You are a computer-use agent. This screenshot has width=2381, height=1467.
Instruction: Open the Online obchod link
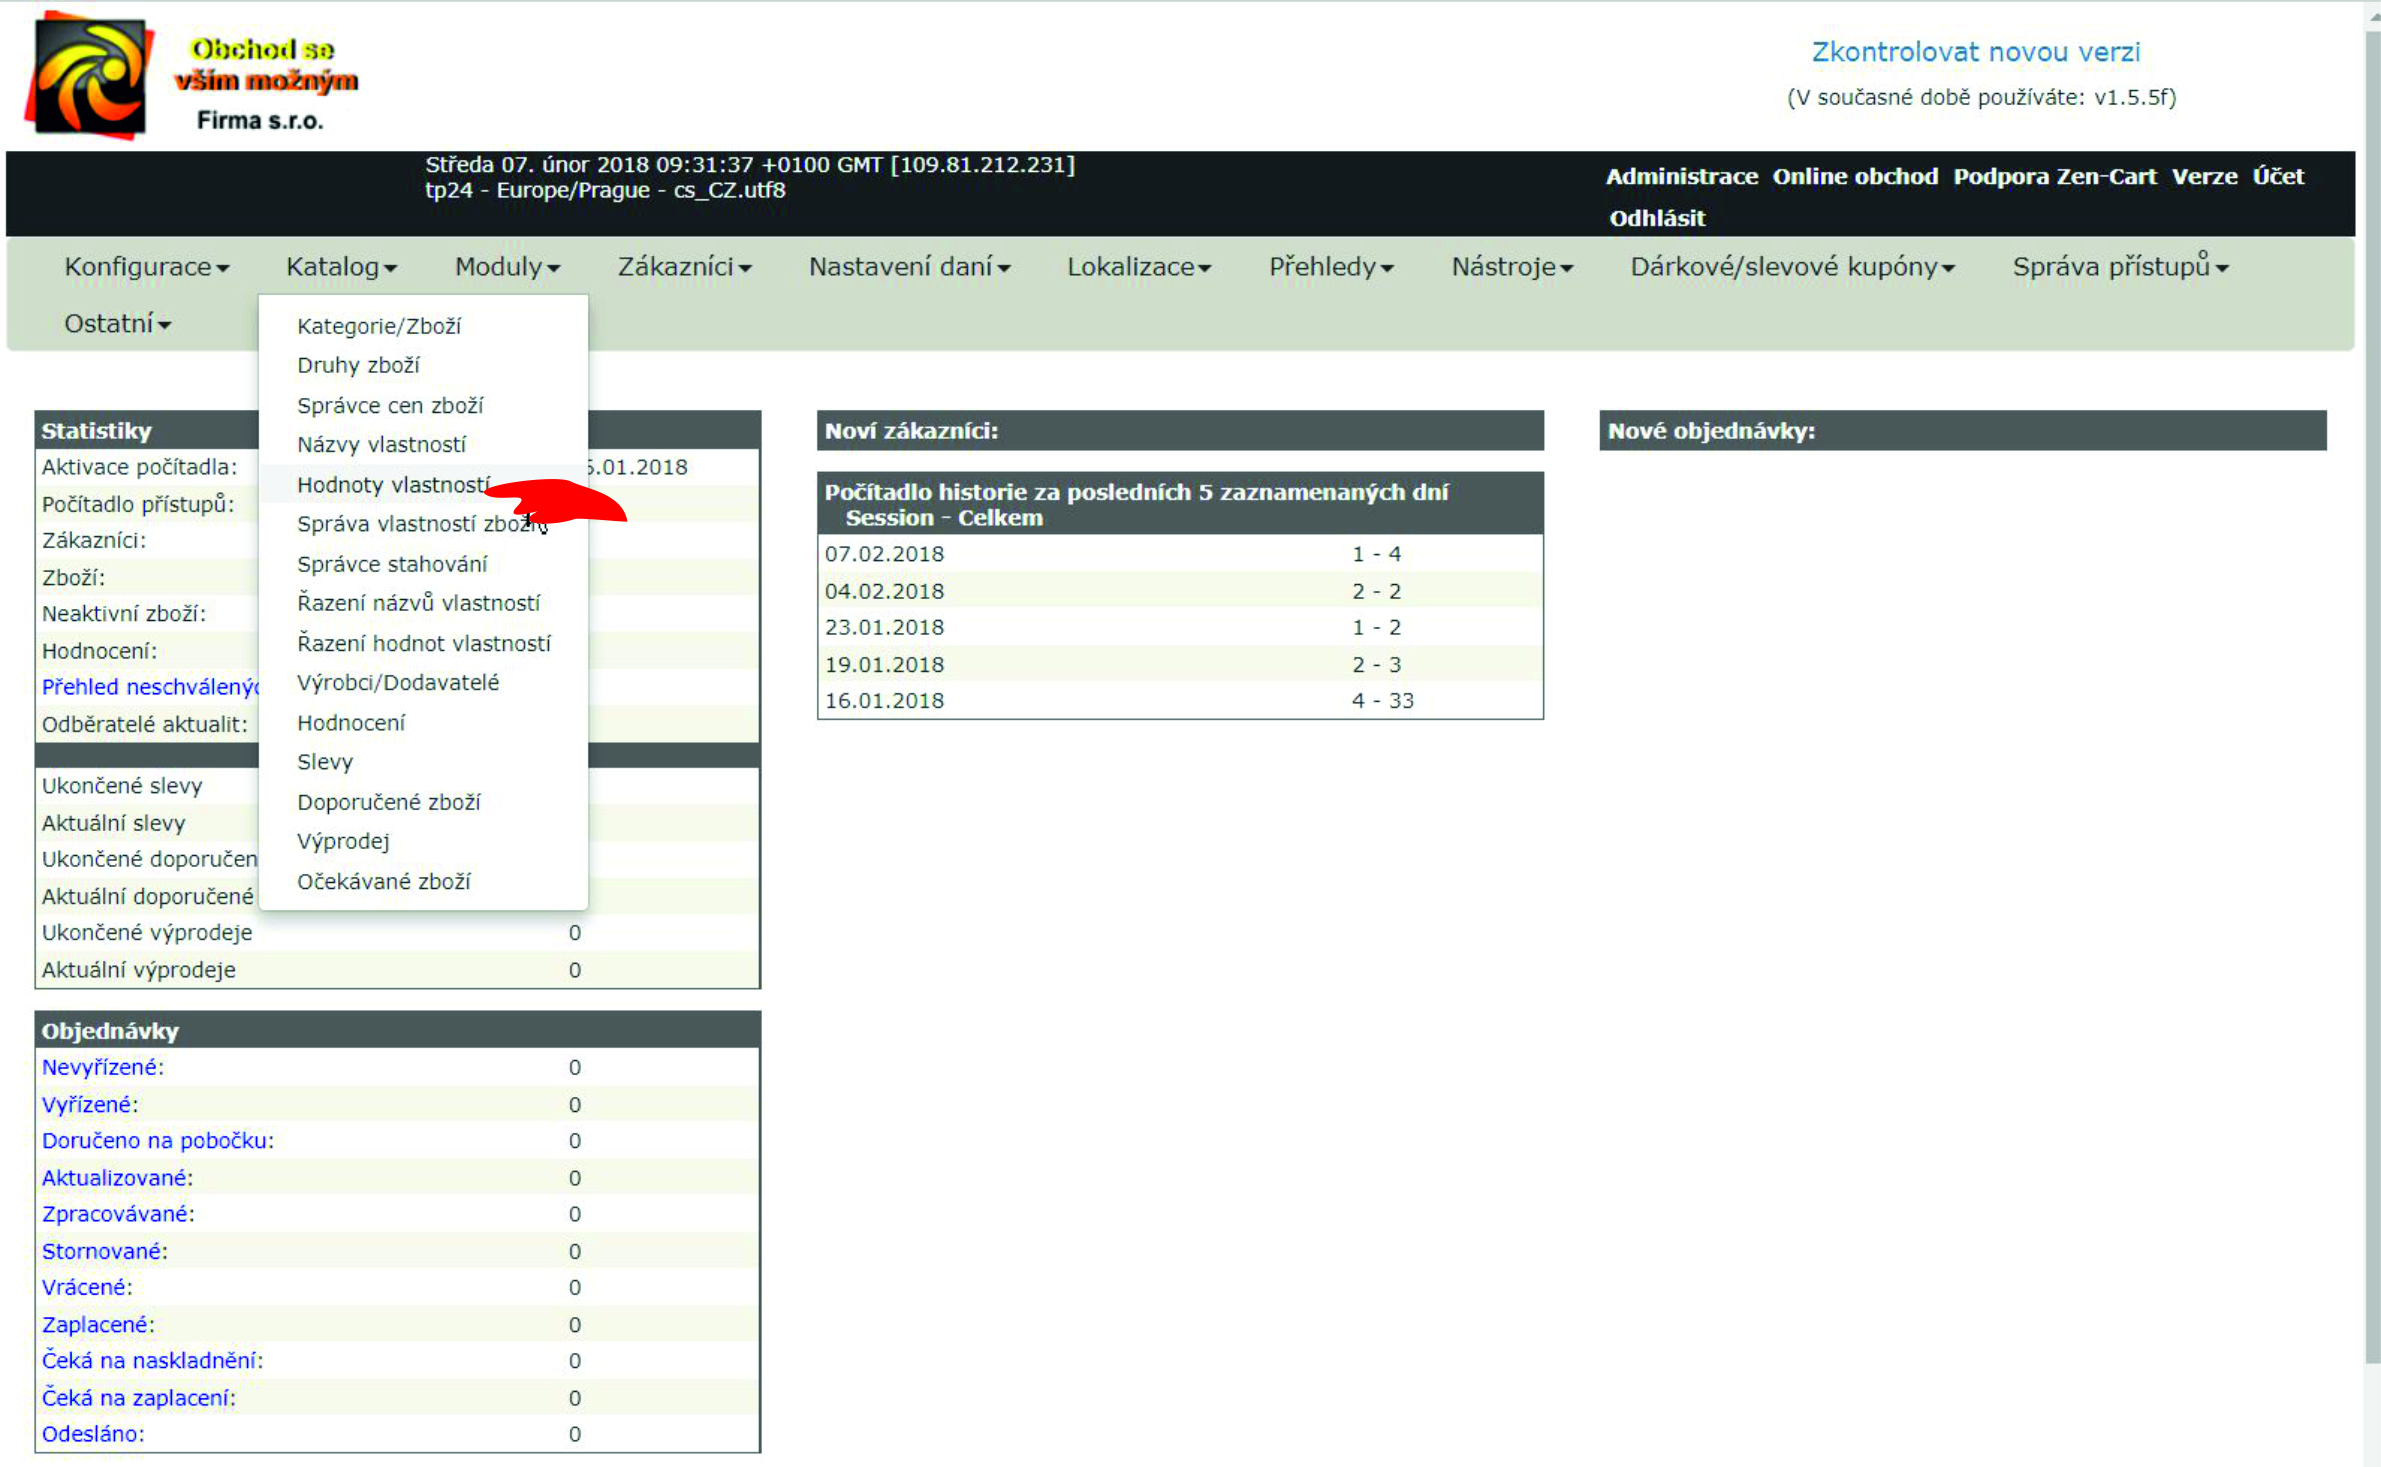point(1854,177)
